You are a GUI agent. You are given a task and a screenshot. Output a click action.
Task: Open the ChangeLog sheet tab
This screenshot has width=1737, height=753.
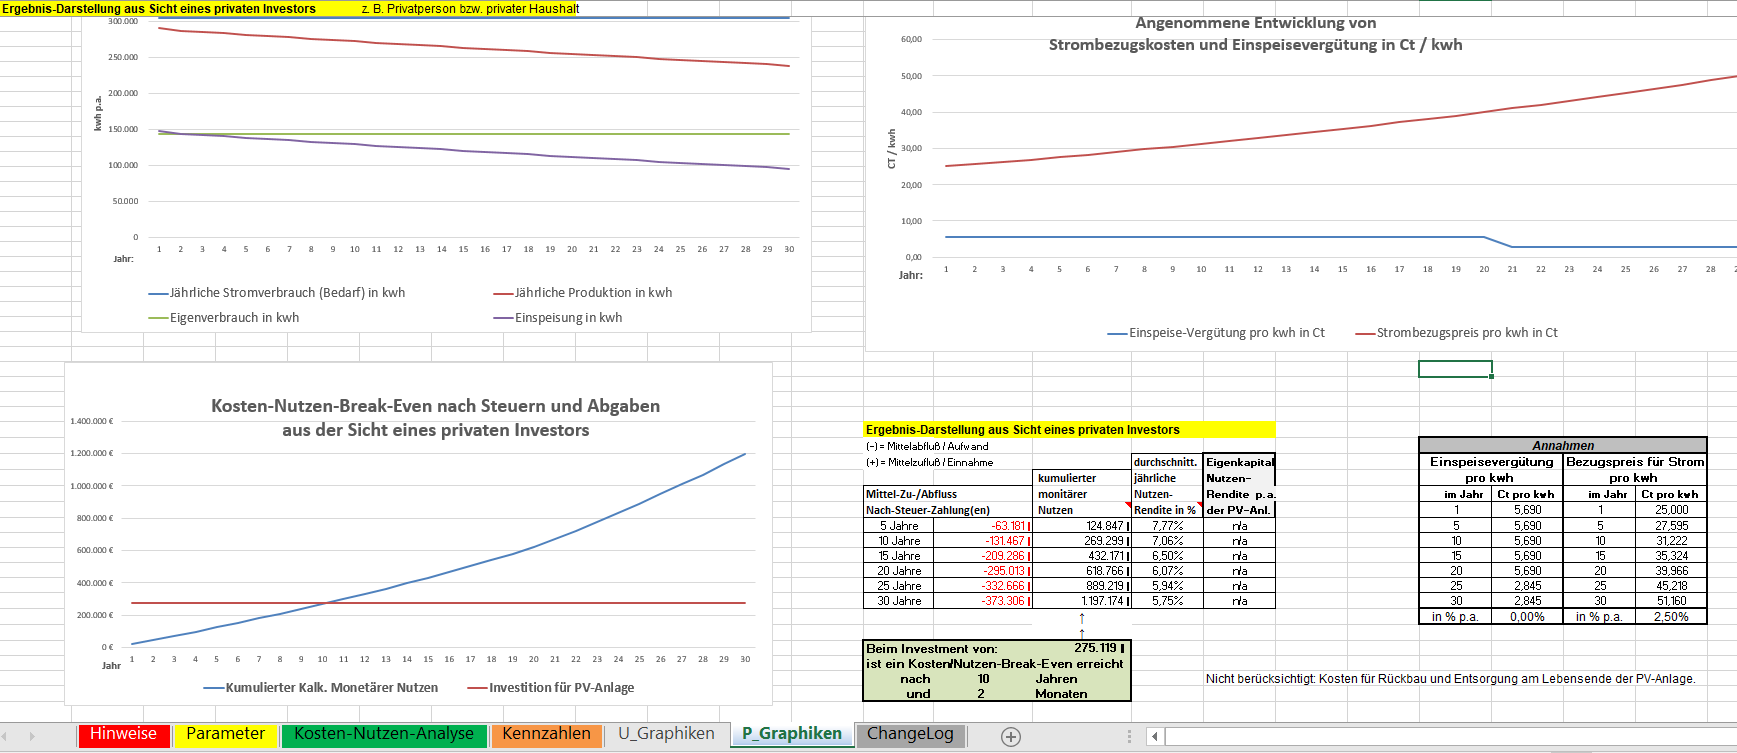click(910, 734)
